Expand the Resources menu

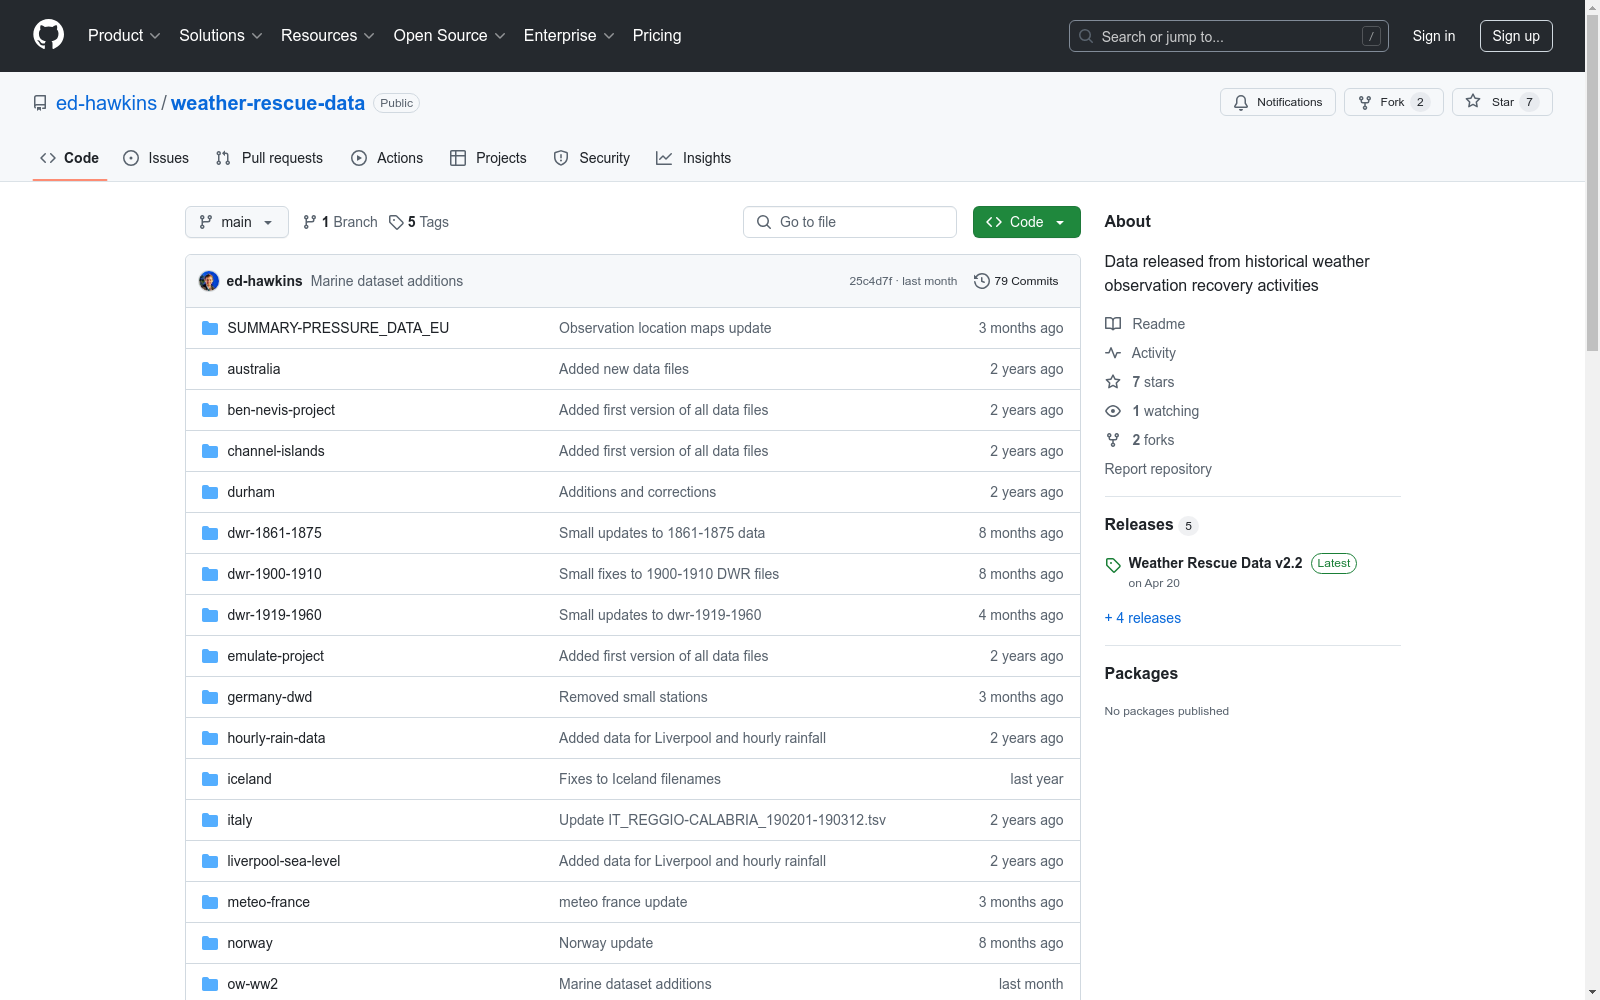pyautogui.click(x=328, y=36)
